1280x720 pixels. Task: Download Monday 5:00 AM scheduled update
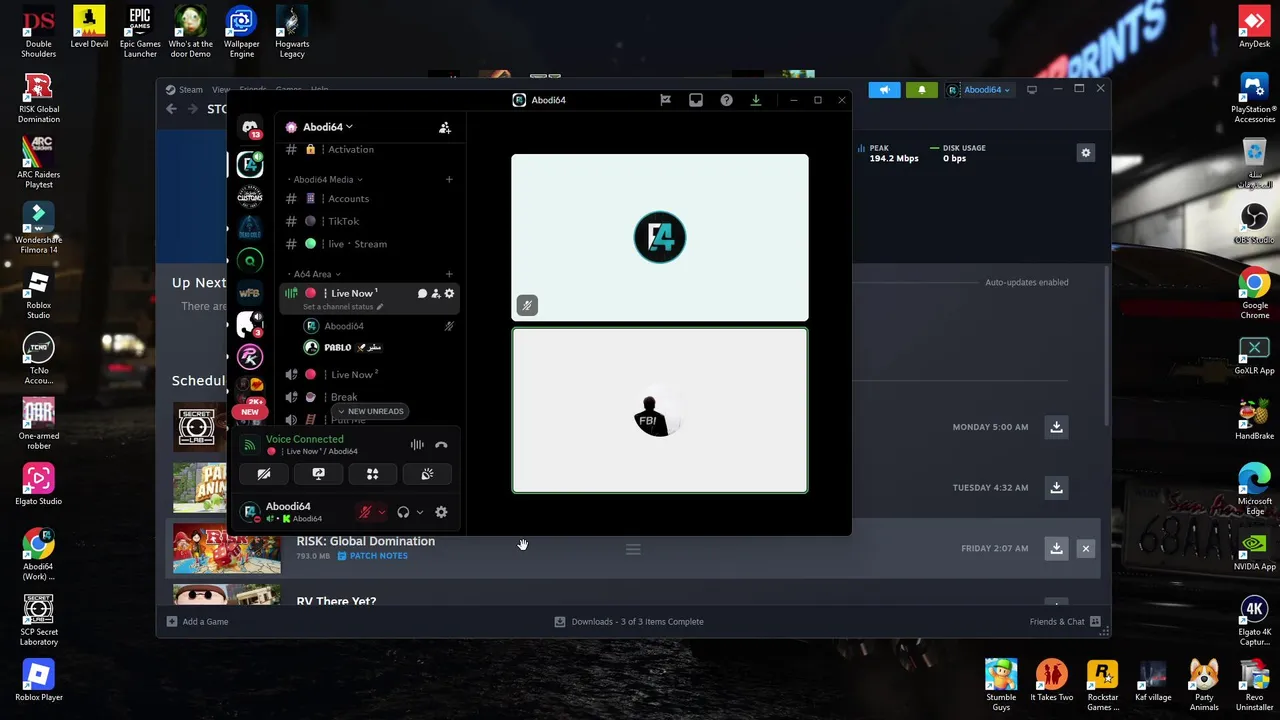(x=1056, y=427)
